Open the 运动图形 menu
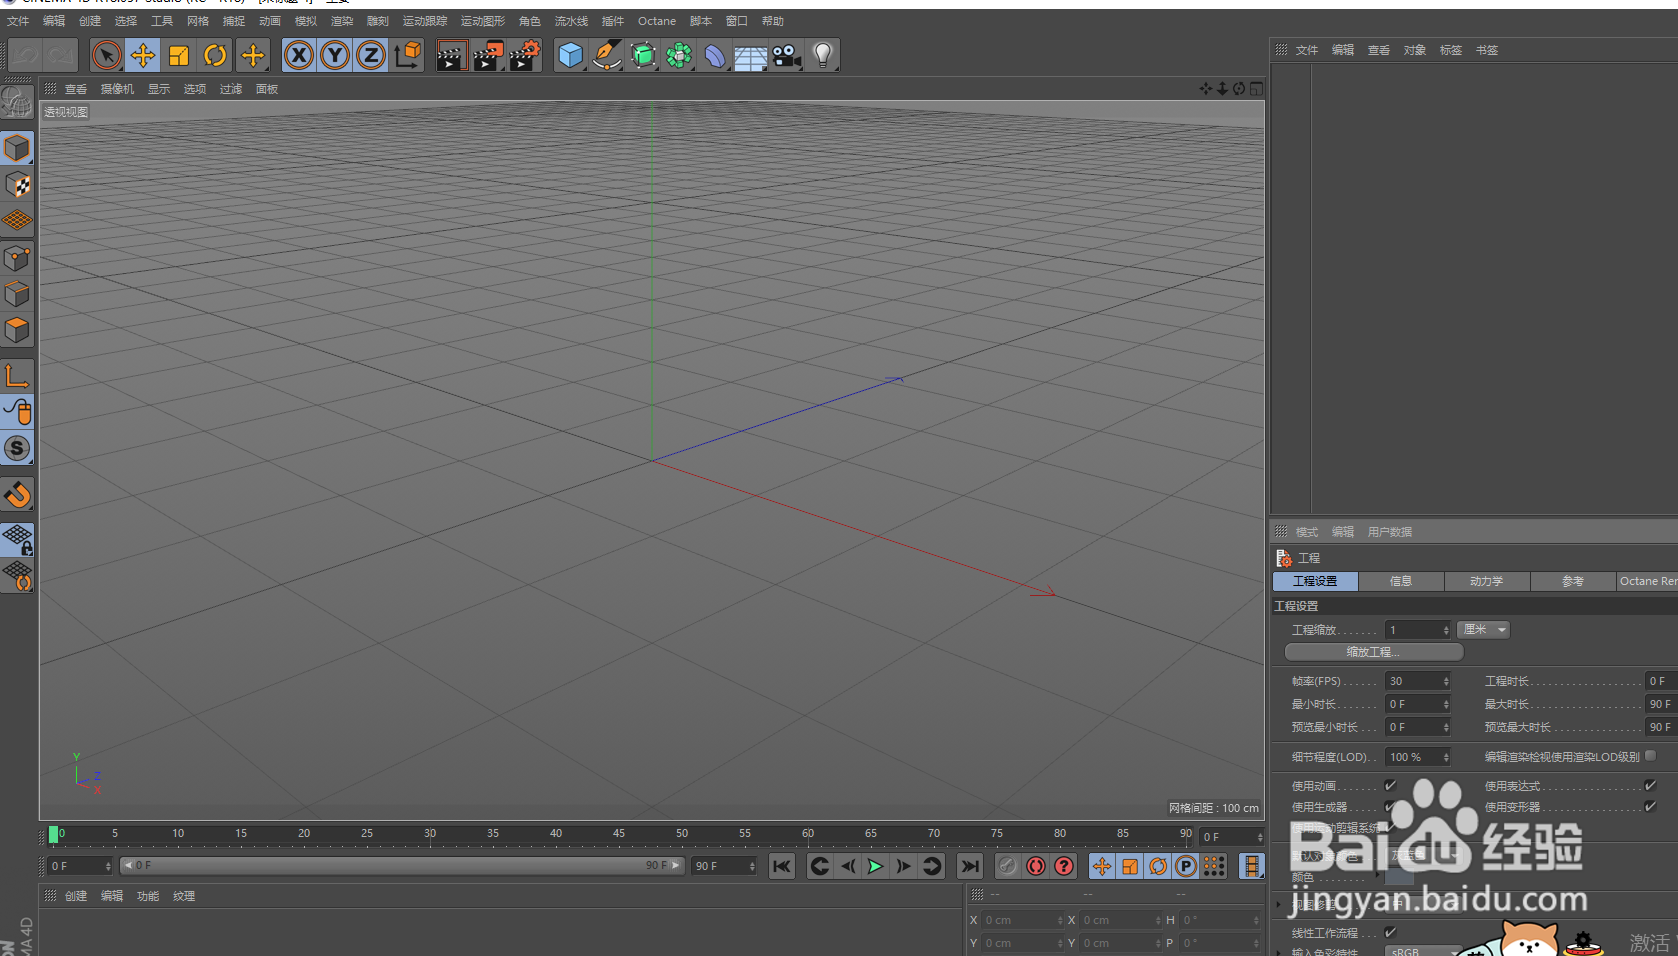Image resolution: width=1678 pixels, height=956 pixels. (483, 21)
